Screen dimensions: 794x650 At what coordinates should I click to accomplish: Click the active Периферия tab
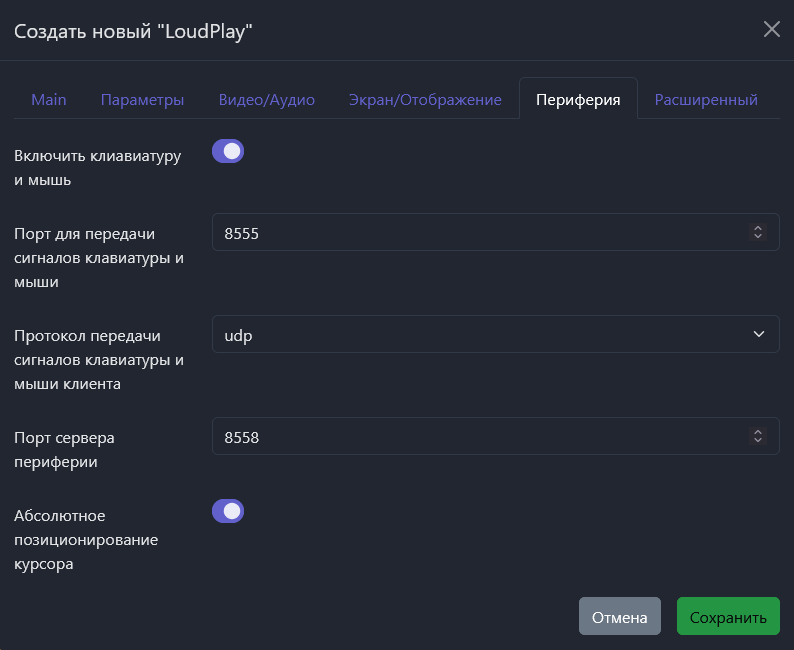point(578,100)
